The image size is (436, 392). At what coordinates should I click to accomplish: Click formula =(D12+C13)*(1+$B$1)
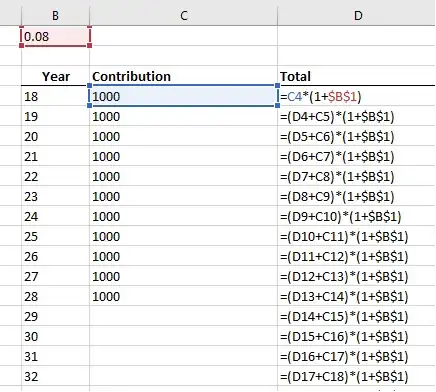(x=357, y=276)
